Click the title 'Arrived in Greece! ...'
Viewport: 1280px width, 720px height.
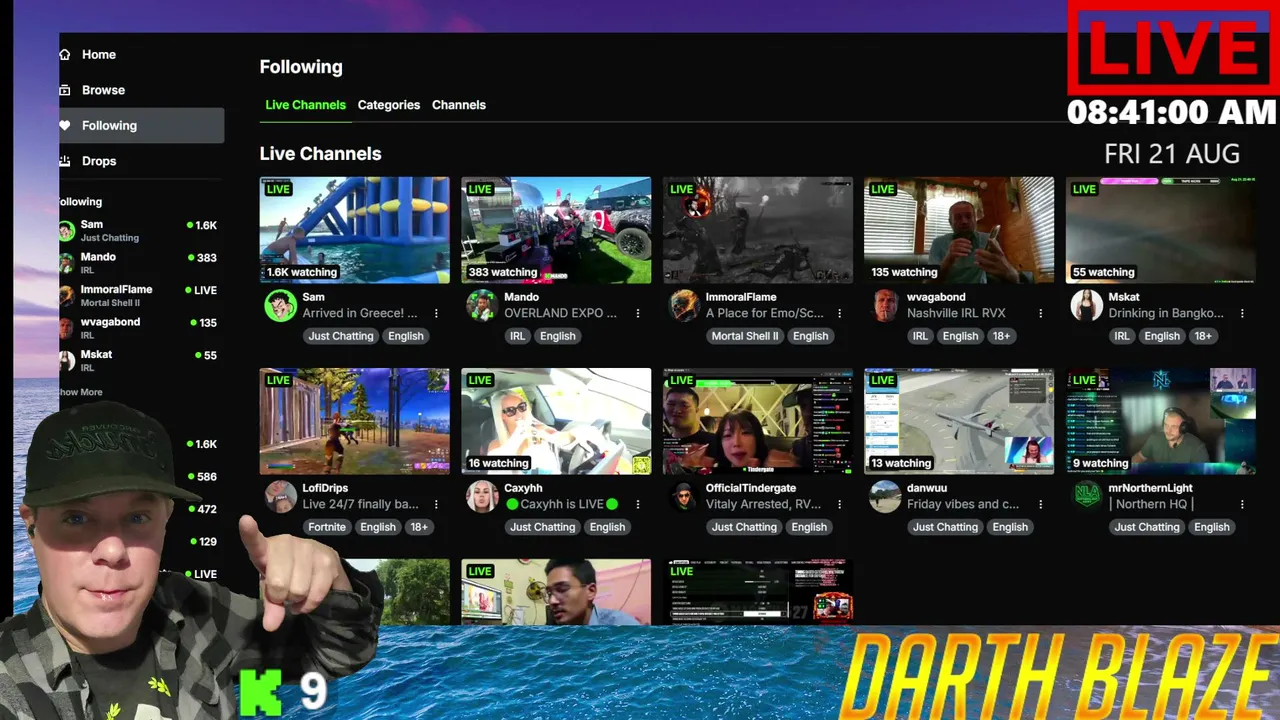360,313
